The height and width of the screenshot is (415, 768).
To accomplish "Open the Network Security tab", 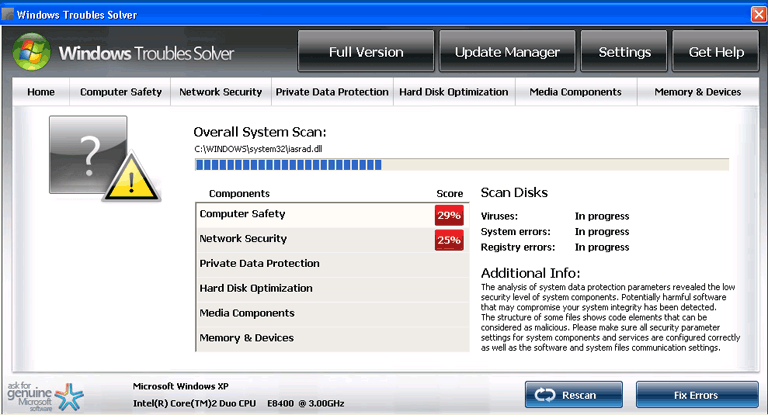I will [x=219, y=92].
